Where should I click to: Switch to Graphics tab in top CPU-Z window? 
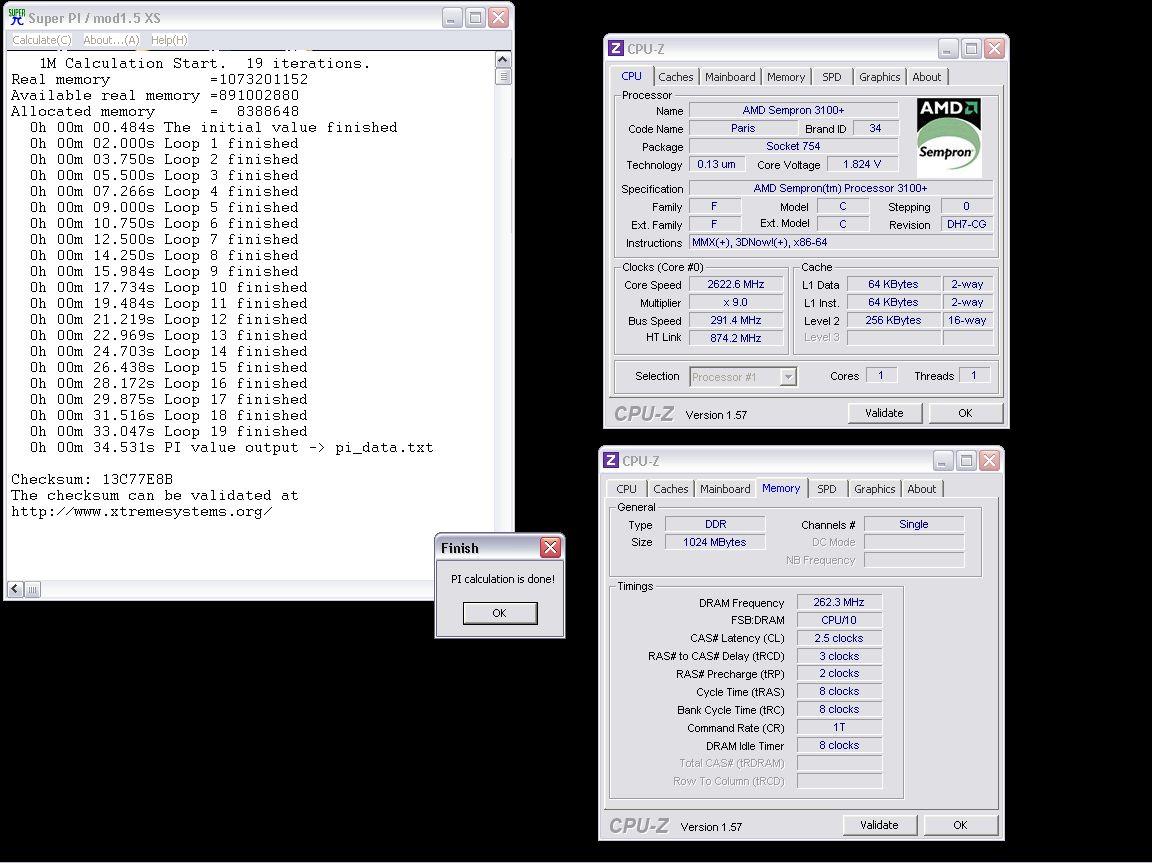879,76
